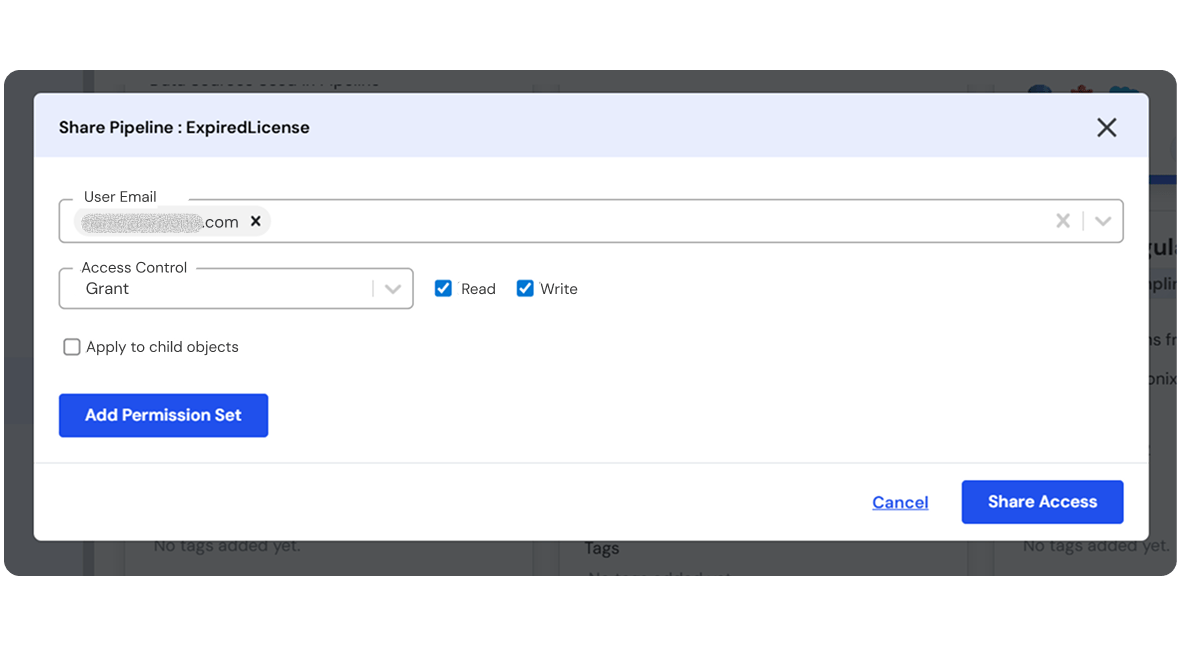Click the Cancel link
The image size is (1182, 645).
click(900, 502)
